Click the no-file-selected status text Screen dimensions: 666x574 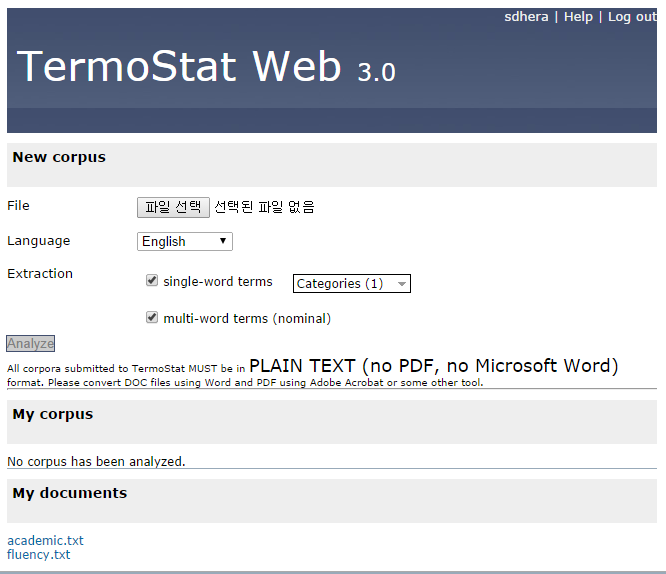tap(264, 207)
